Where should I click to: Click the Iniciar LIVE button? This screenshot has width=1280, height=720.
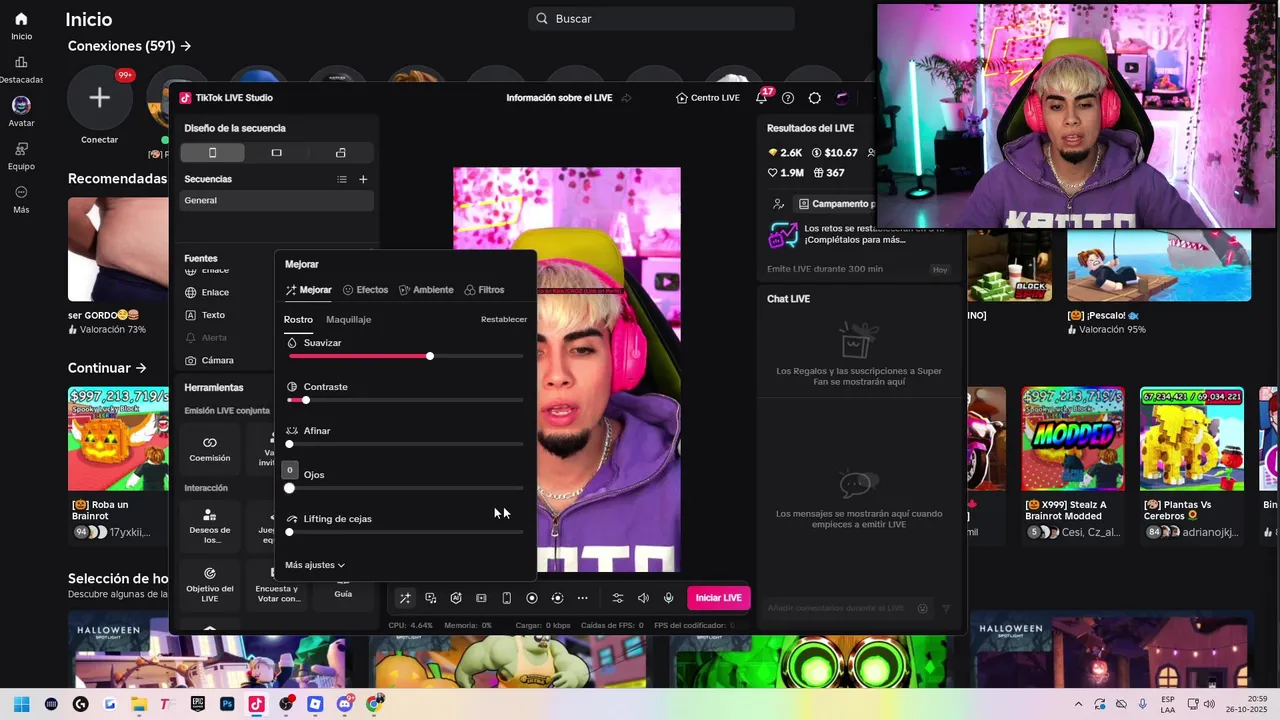718,598
